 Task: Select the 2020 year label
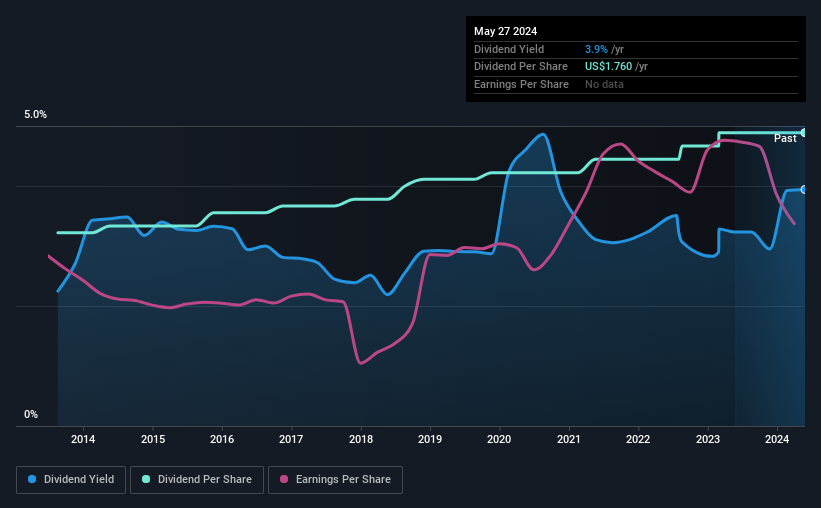tap(499, 439)
